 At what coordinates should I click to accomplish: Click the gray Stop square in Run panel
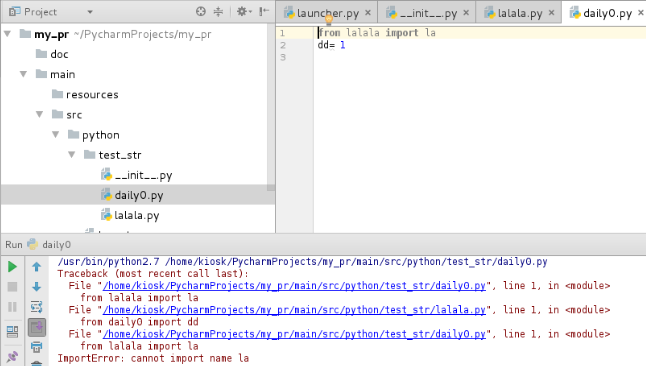coord(12,287)
